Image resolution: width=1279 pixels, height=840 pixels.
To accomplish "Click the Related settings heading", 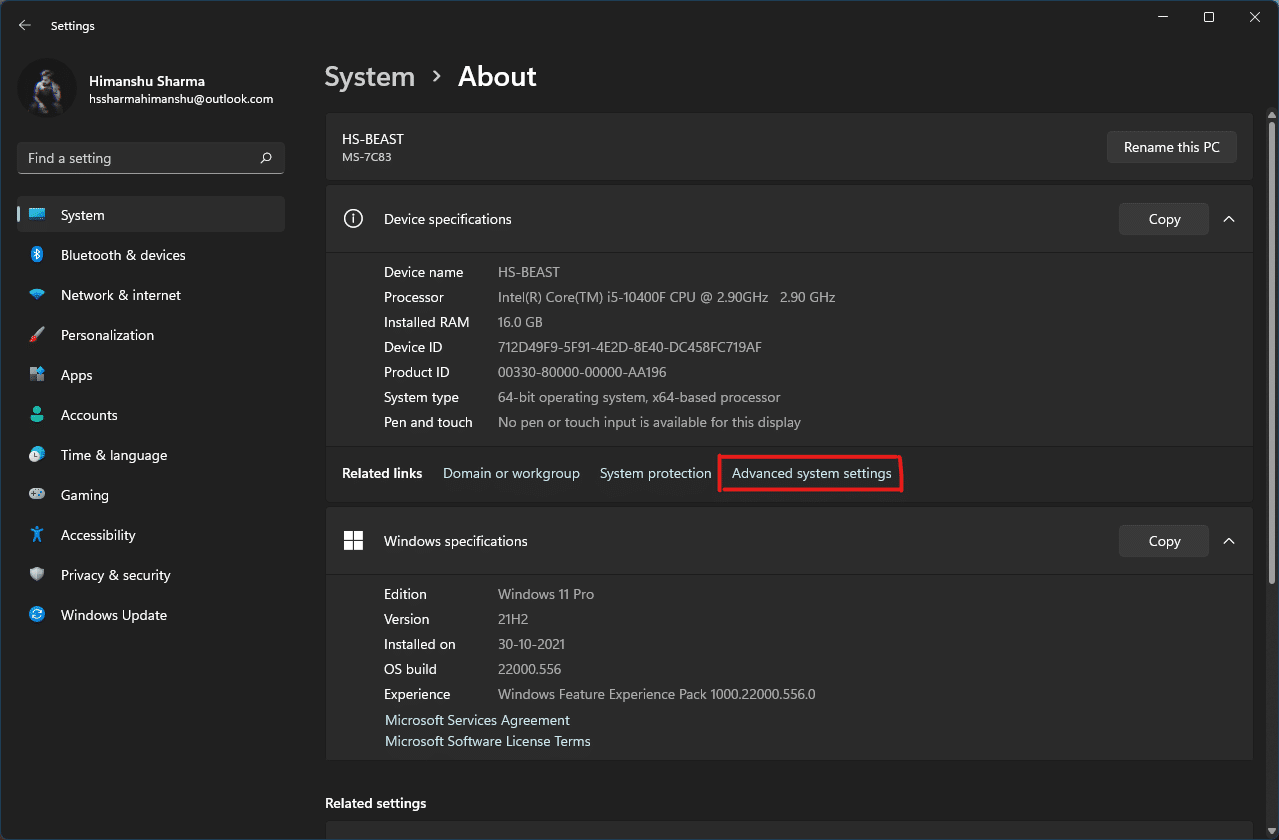I will click(376, 803).
